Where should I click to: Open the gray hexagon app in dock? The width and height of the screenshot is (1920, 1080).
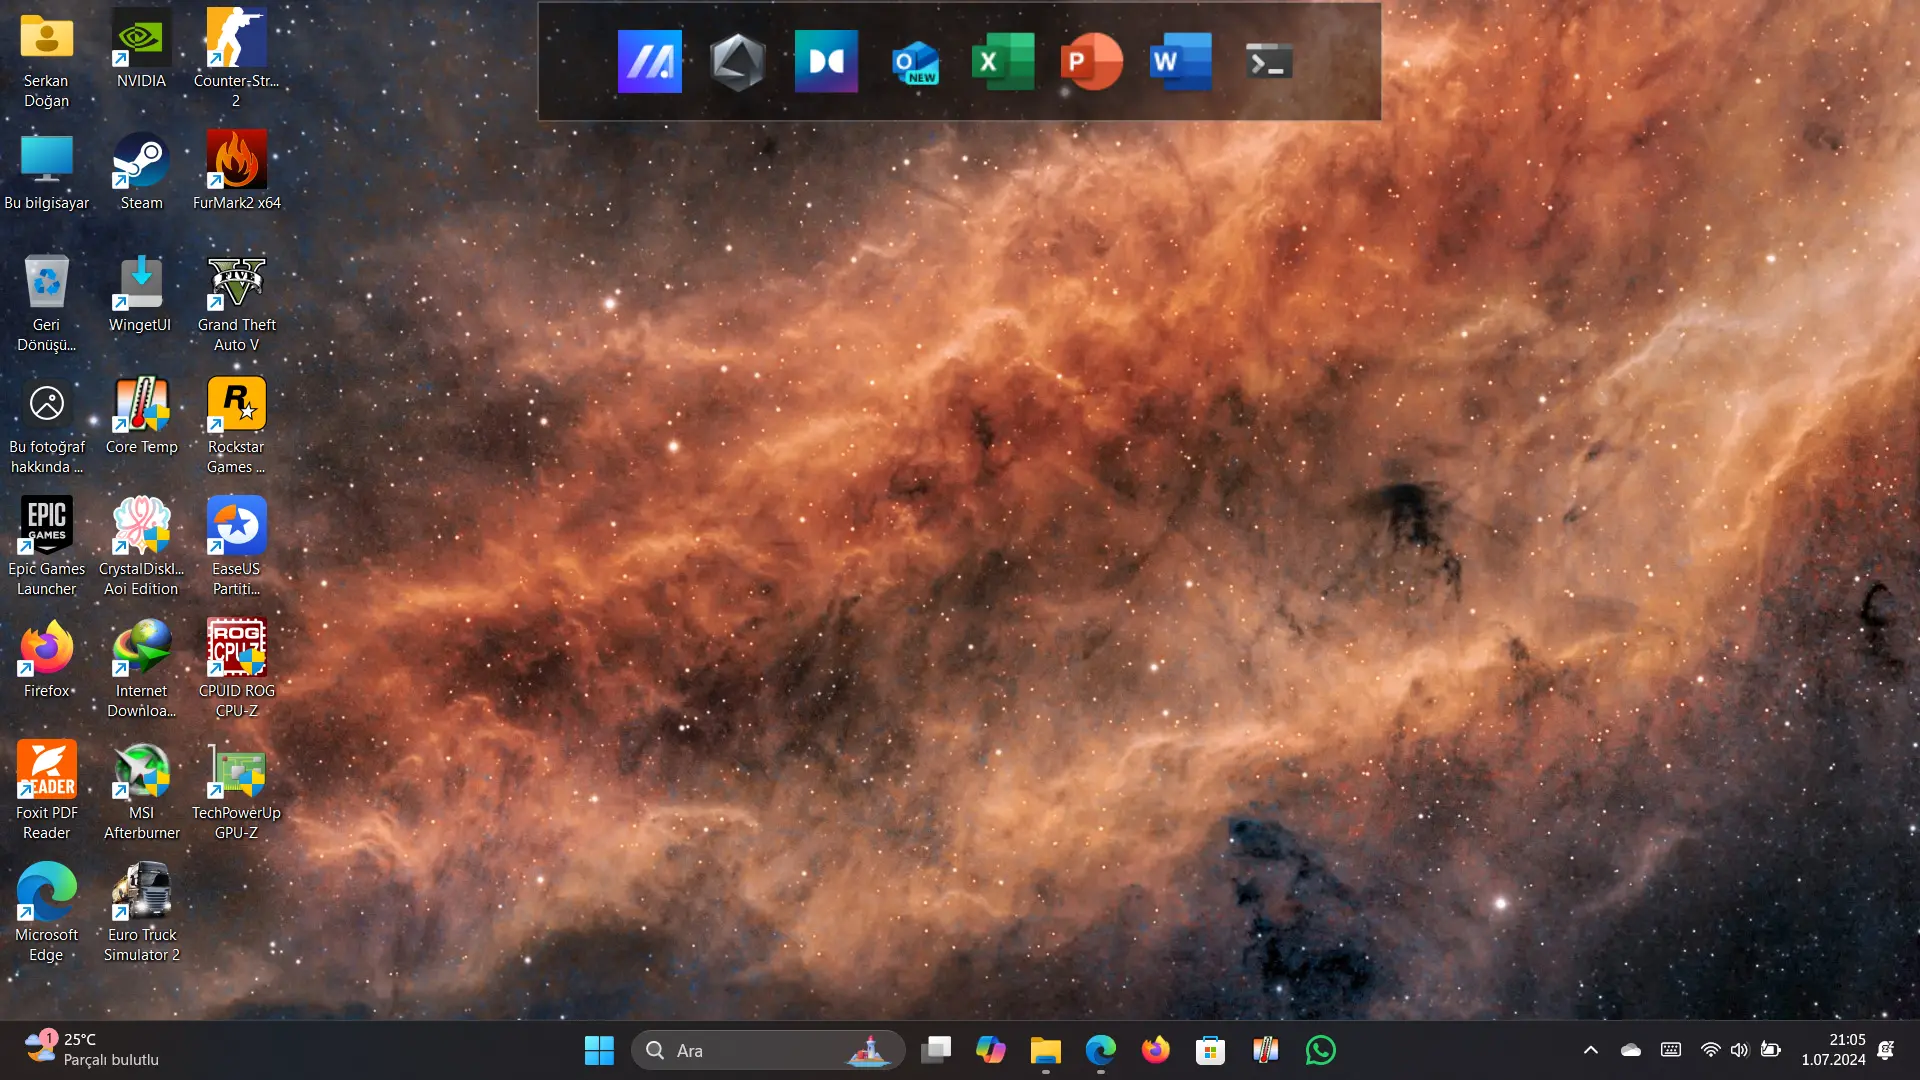[x=738, y=62]
